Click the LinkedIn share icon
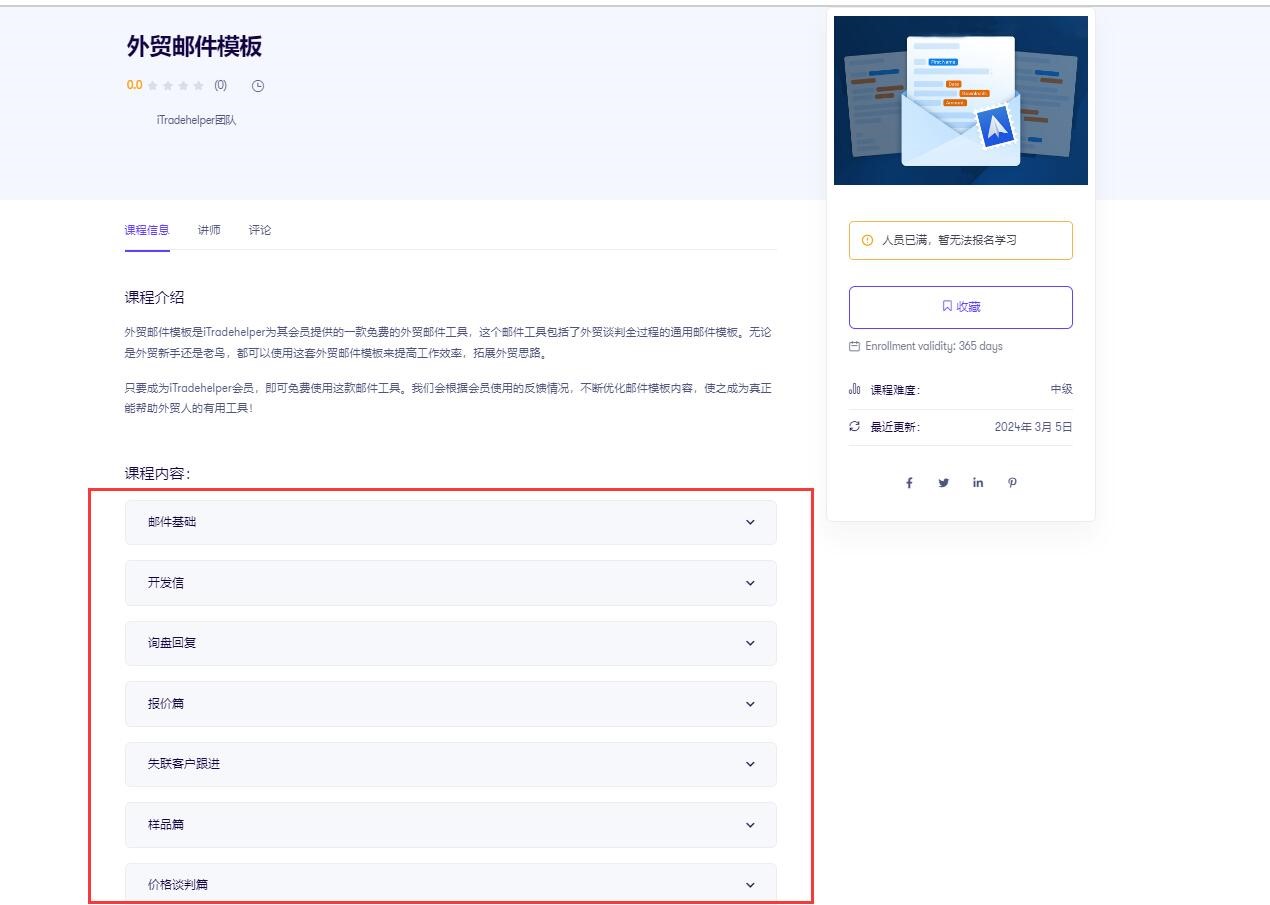 coord(978,483)
